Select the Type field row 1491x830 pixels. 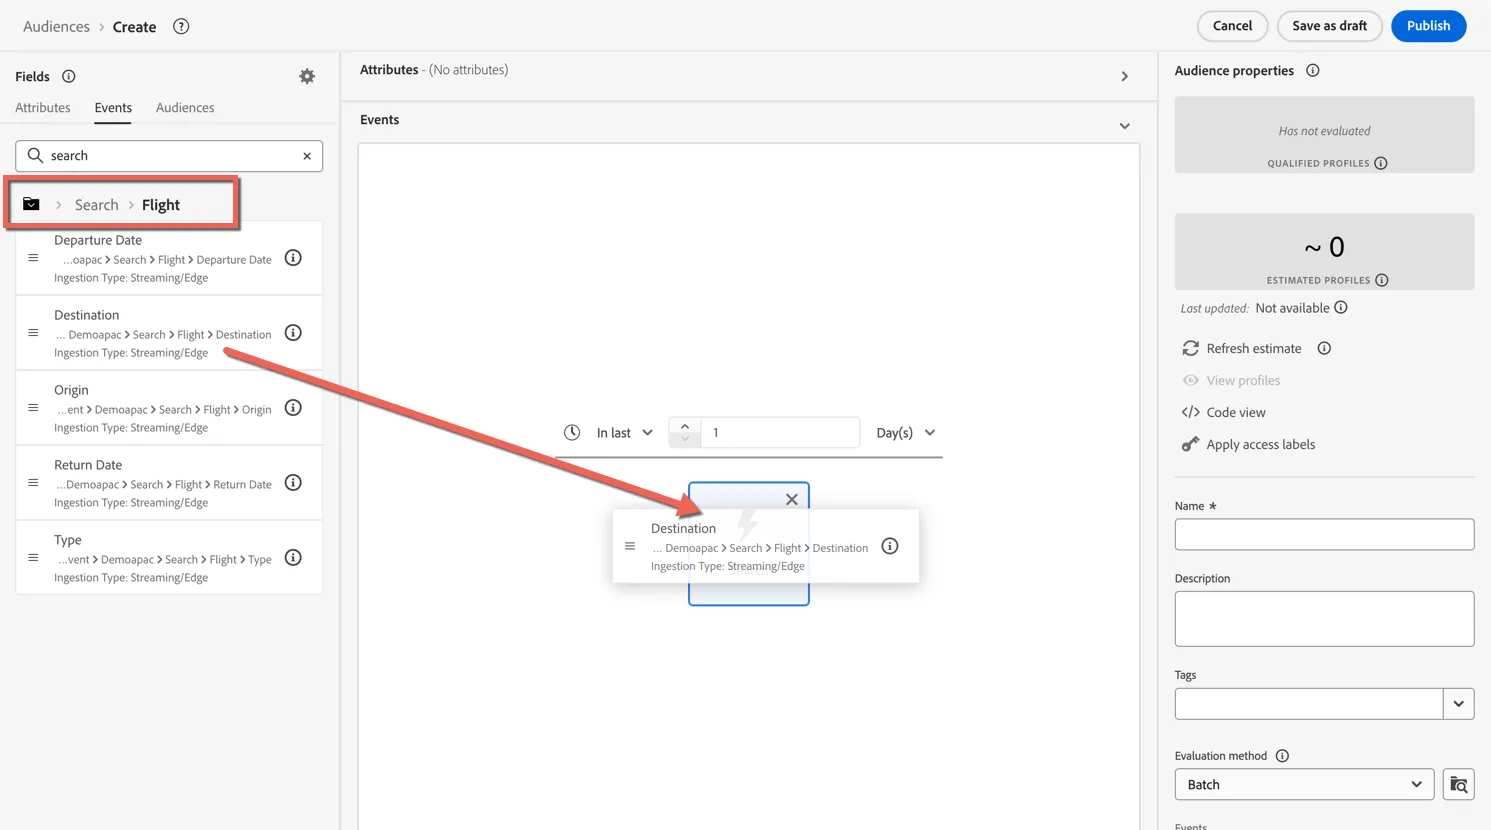(169, 558)
